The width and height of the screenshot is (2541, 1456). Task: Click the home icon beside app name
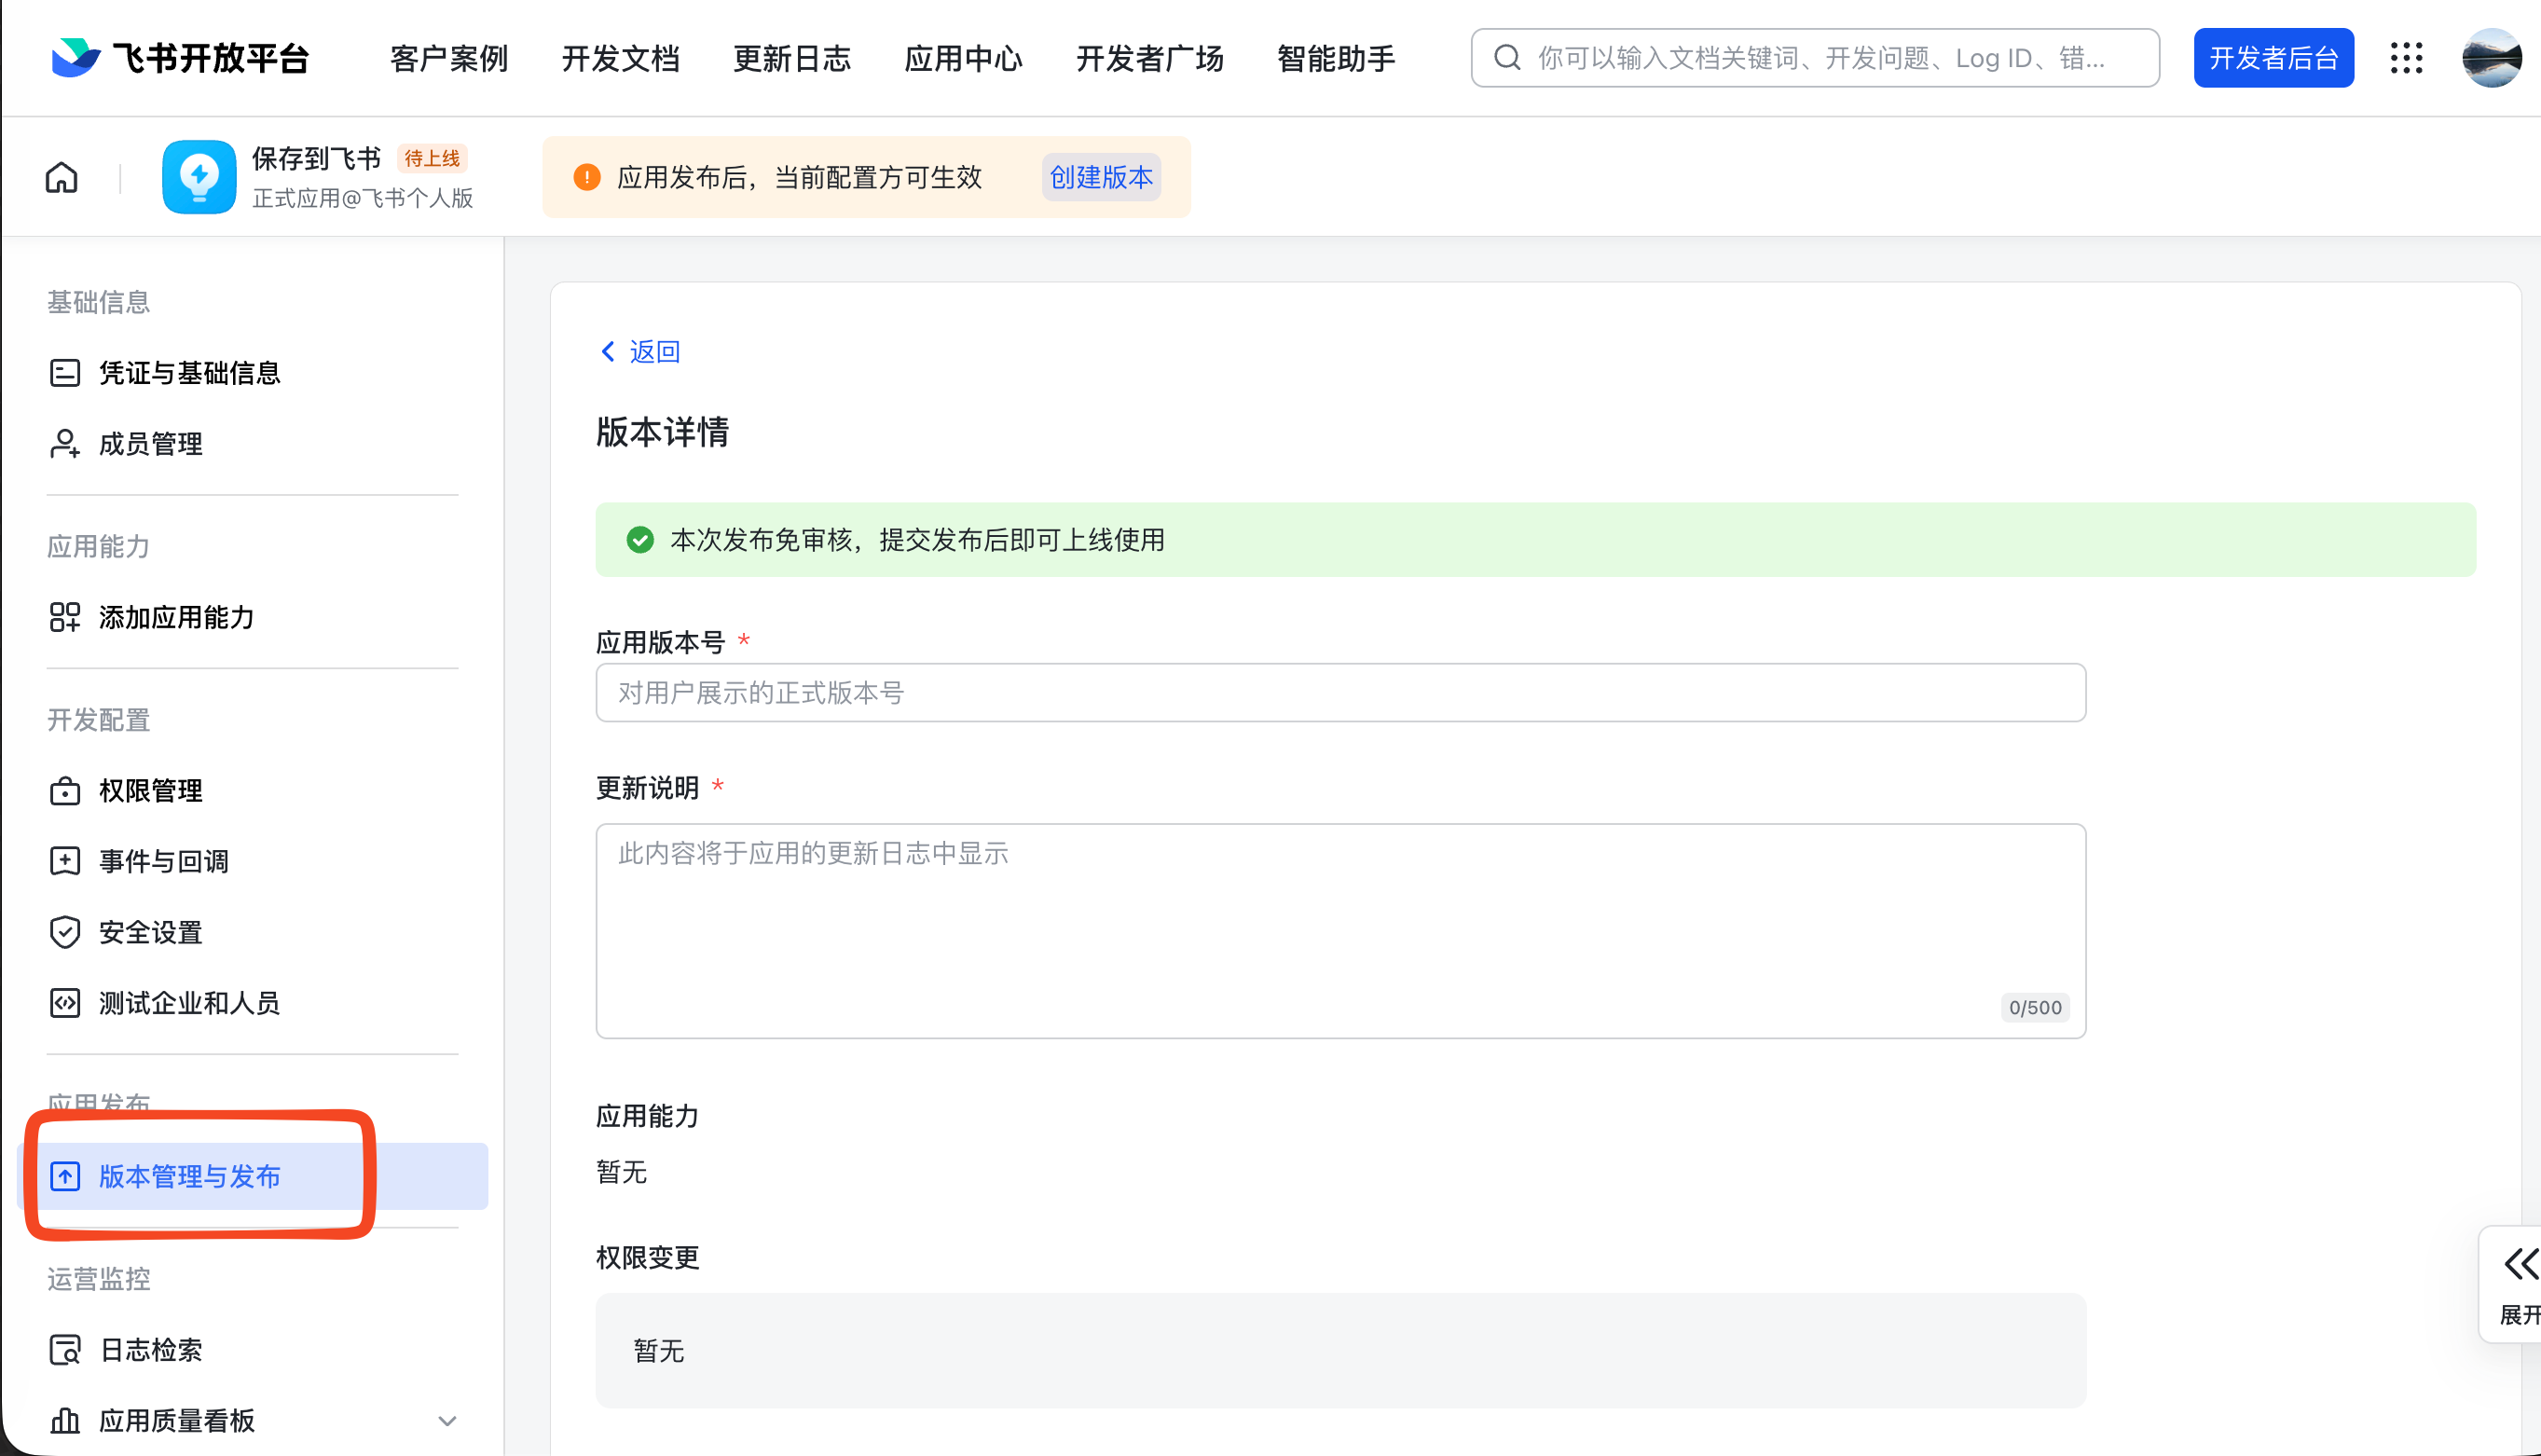coord(61,176)
